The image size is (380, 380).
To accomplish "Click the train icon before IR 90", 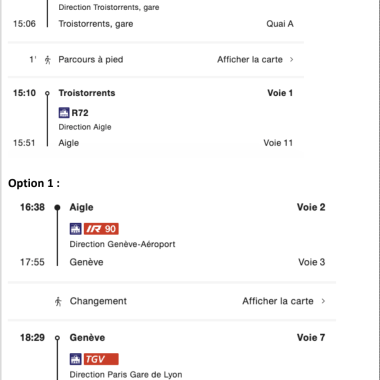I will [x=76, y=229].
